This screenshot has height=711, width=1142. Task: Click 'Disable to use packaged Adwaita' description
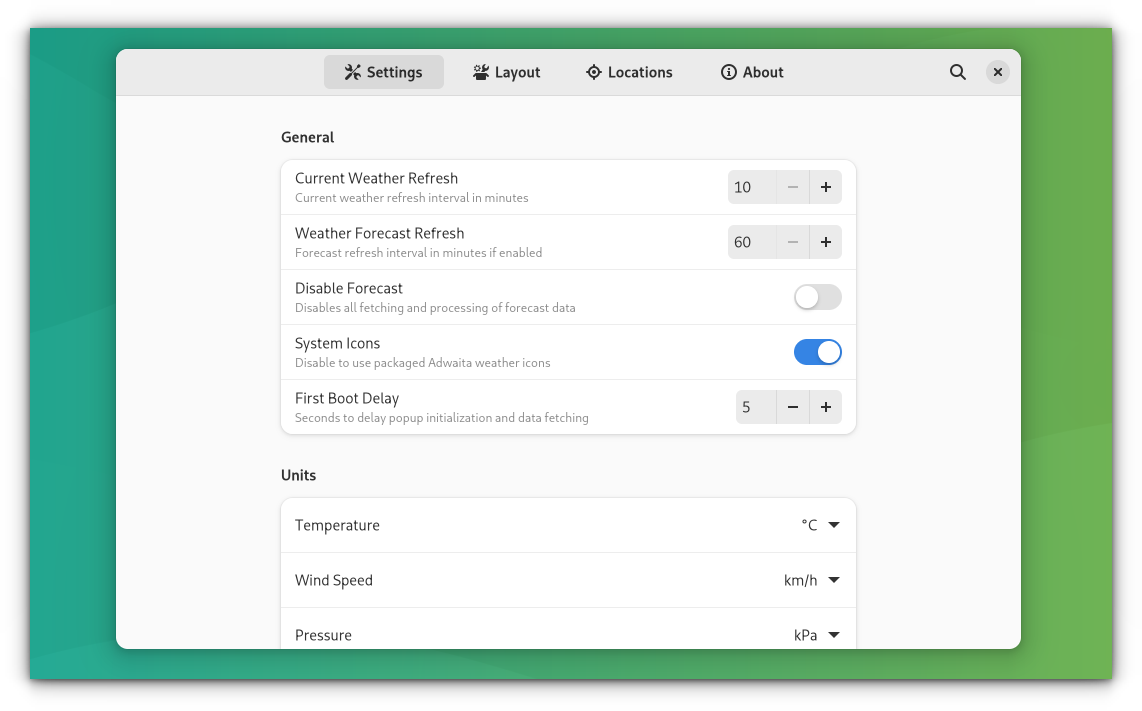422,363
